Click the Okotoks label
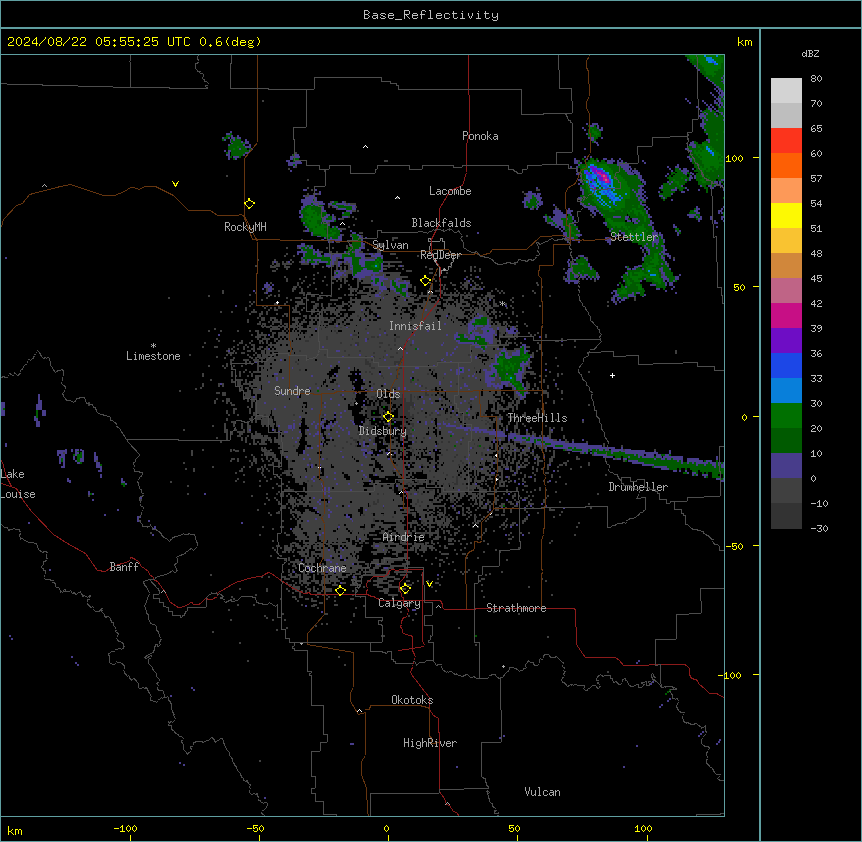Screen dimensions: 862x842 pos(412,700)
